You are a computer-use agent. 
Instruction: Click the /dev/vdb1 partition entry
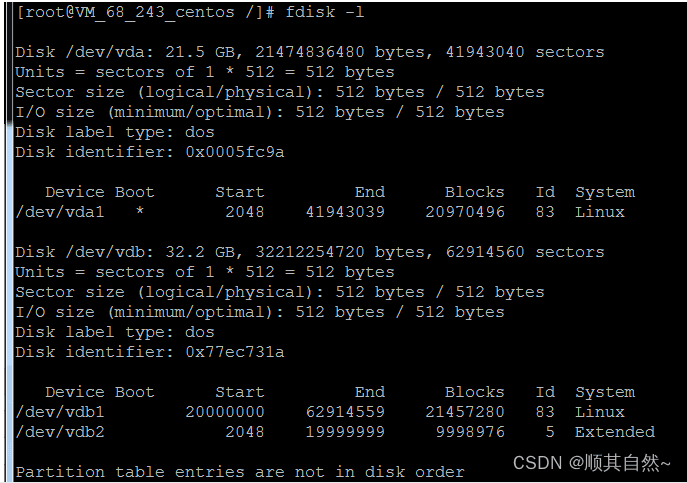60,412
